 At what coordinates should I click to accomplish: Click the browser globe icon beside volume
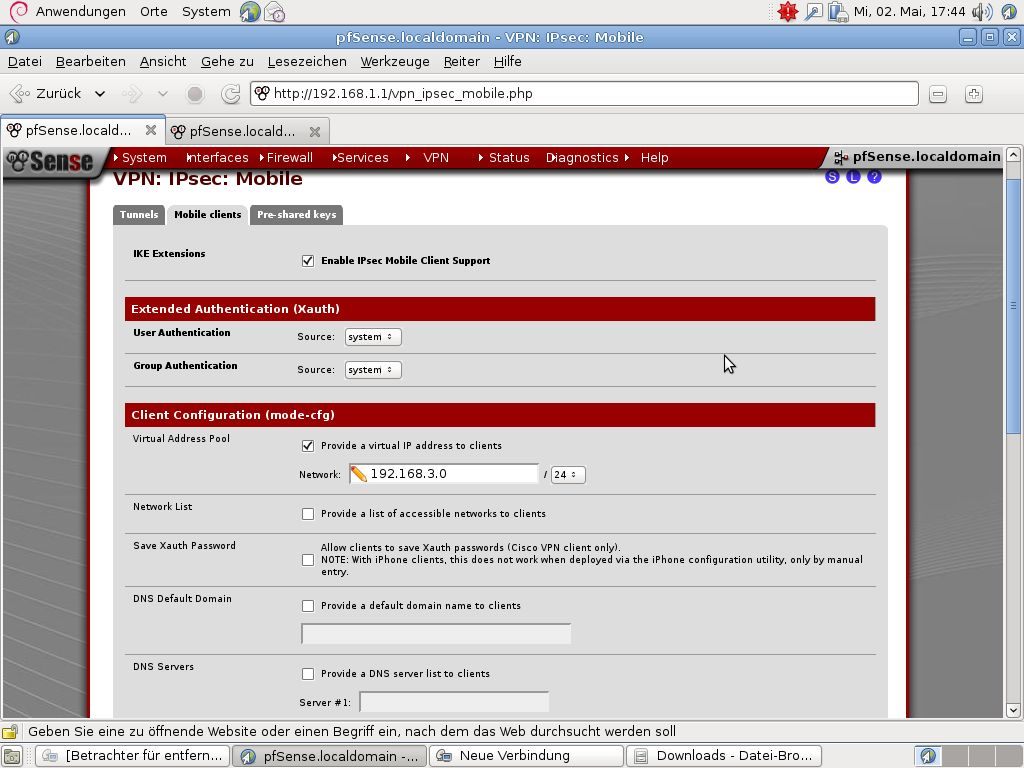pos(1009,12)
